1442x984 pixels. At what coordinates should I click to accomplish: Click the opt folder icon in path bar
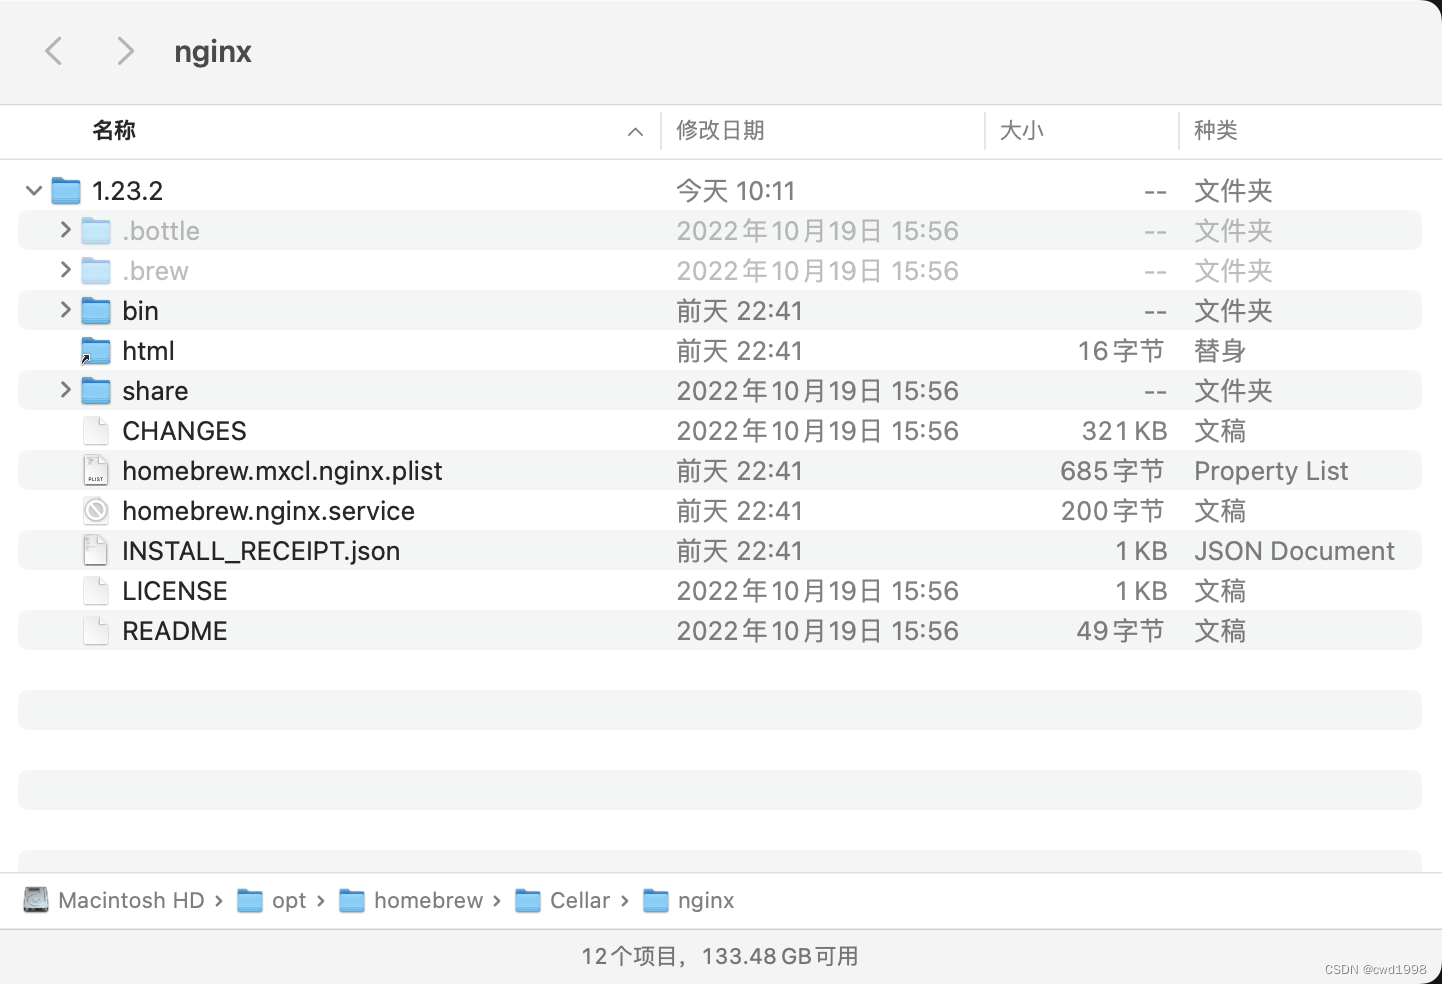(250, 901)
